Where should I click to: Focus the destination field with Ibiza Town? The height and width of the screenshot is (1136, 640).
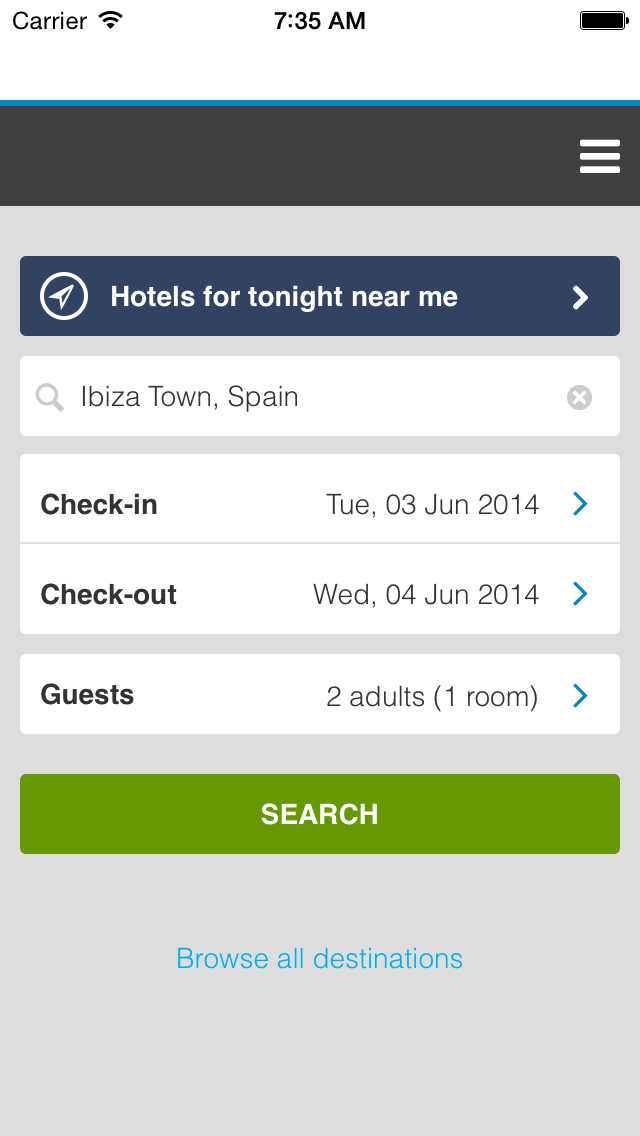tap(320, 396)
